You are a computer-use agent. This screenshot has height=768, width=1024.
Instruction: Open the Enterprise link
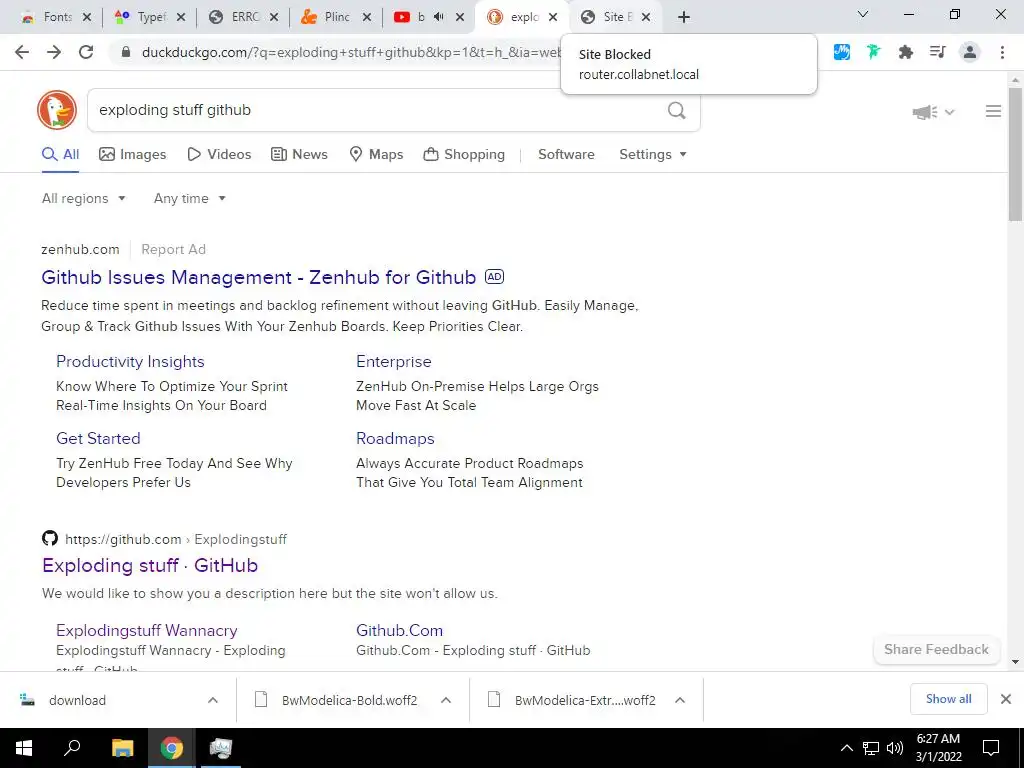pos(394,362)
